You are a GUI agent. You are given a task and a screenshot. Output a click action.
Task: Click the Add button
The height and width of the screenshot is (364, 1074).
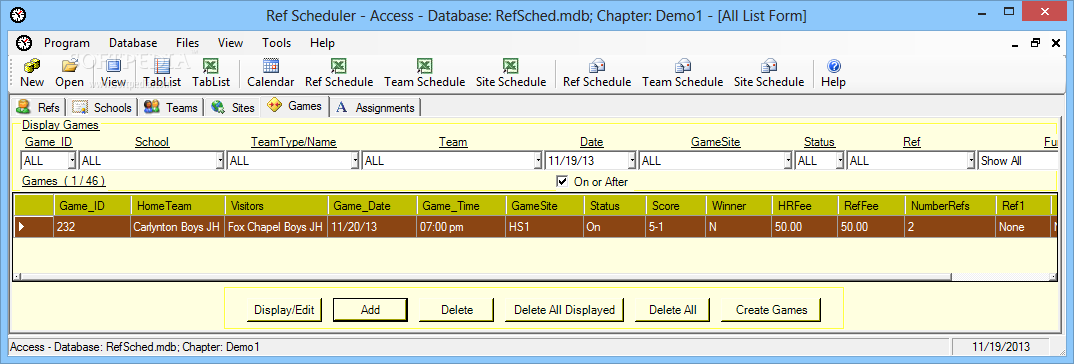click(x=370, y=310)
